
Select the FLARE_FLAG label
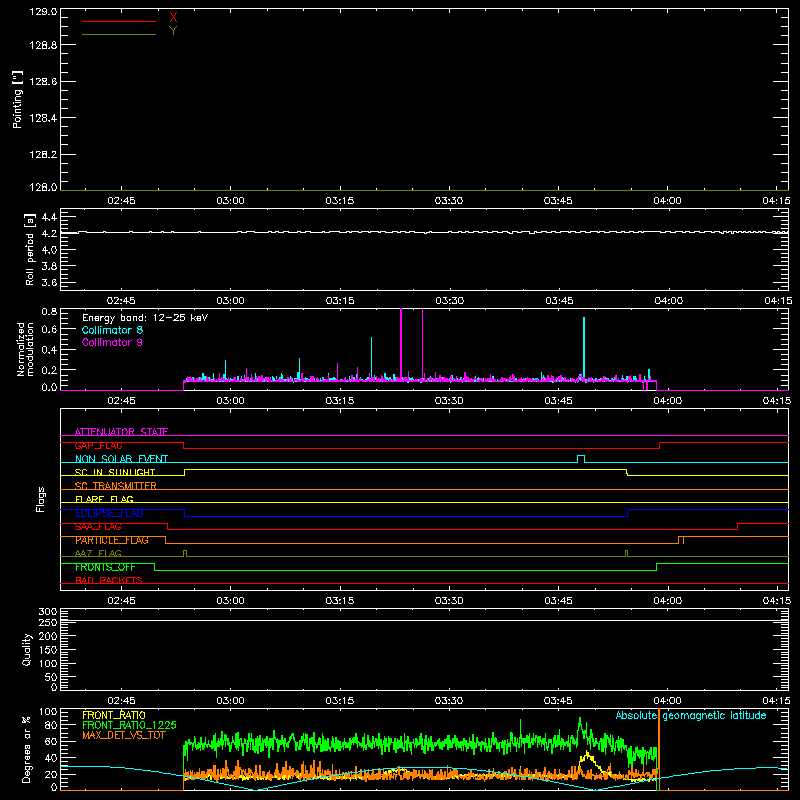click(x=104, y=499)
